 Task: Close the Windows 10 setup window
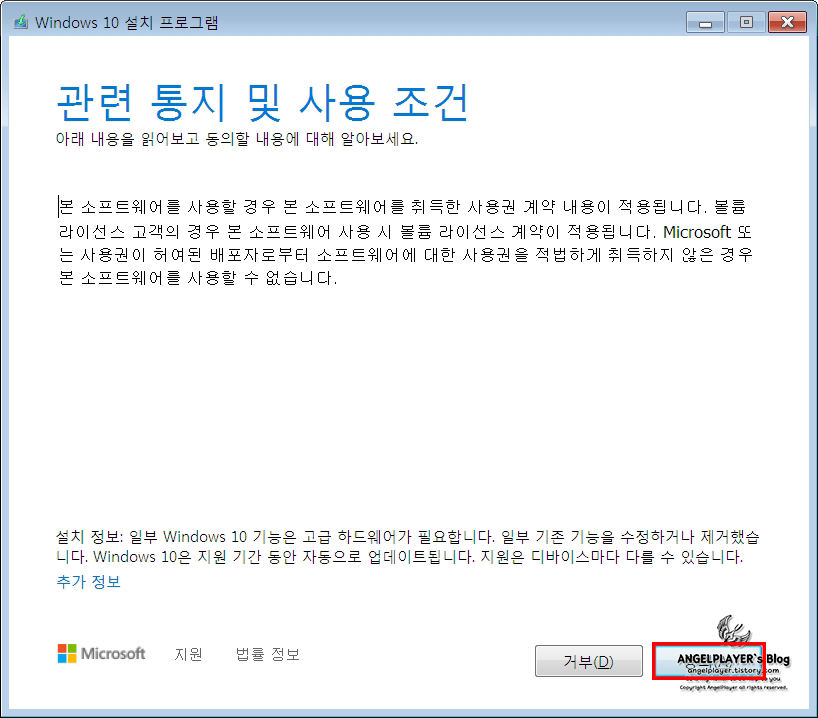(787, 22)
